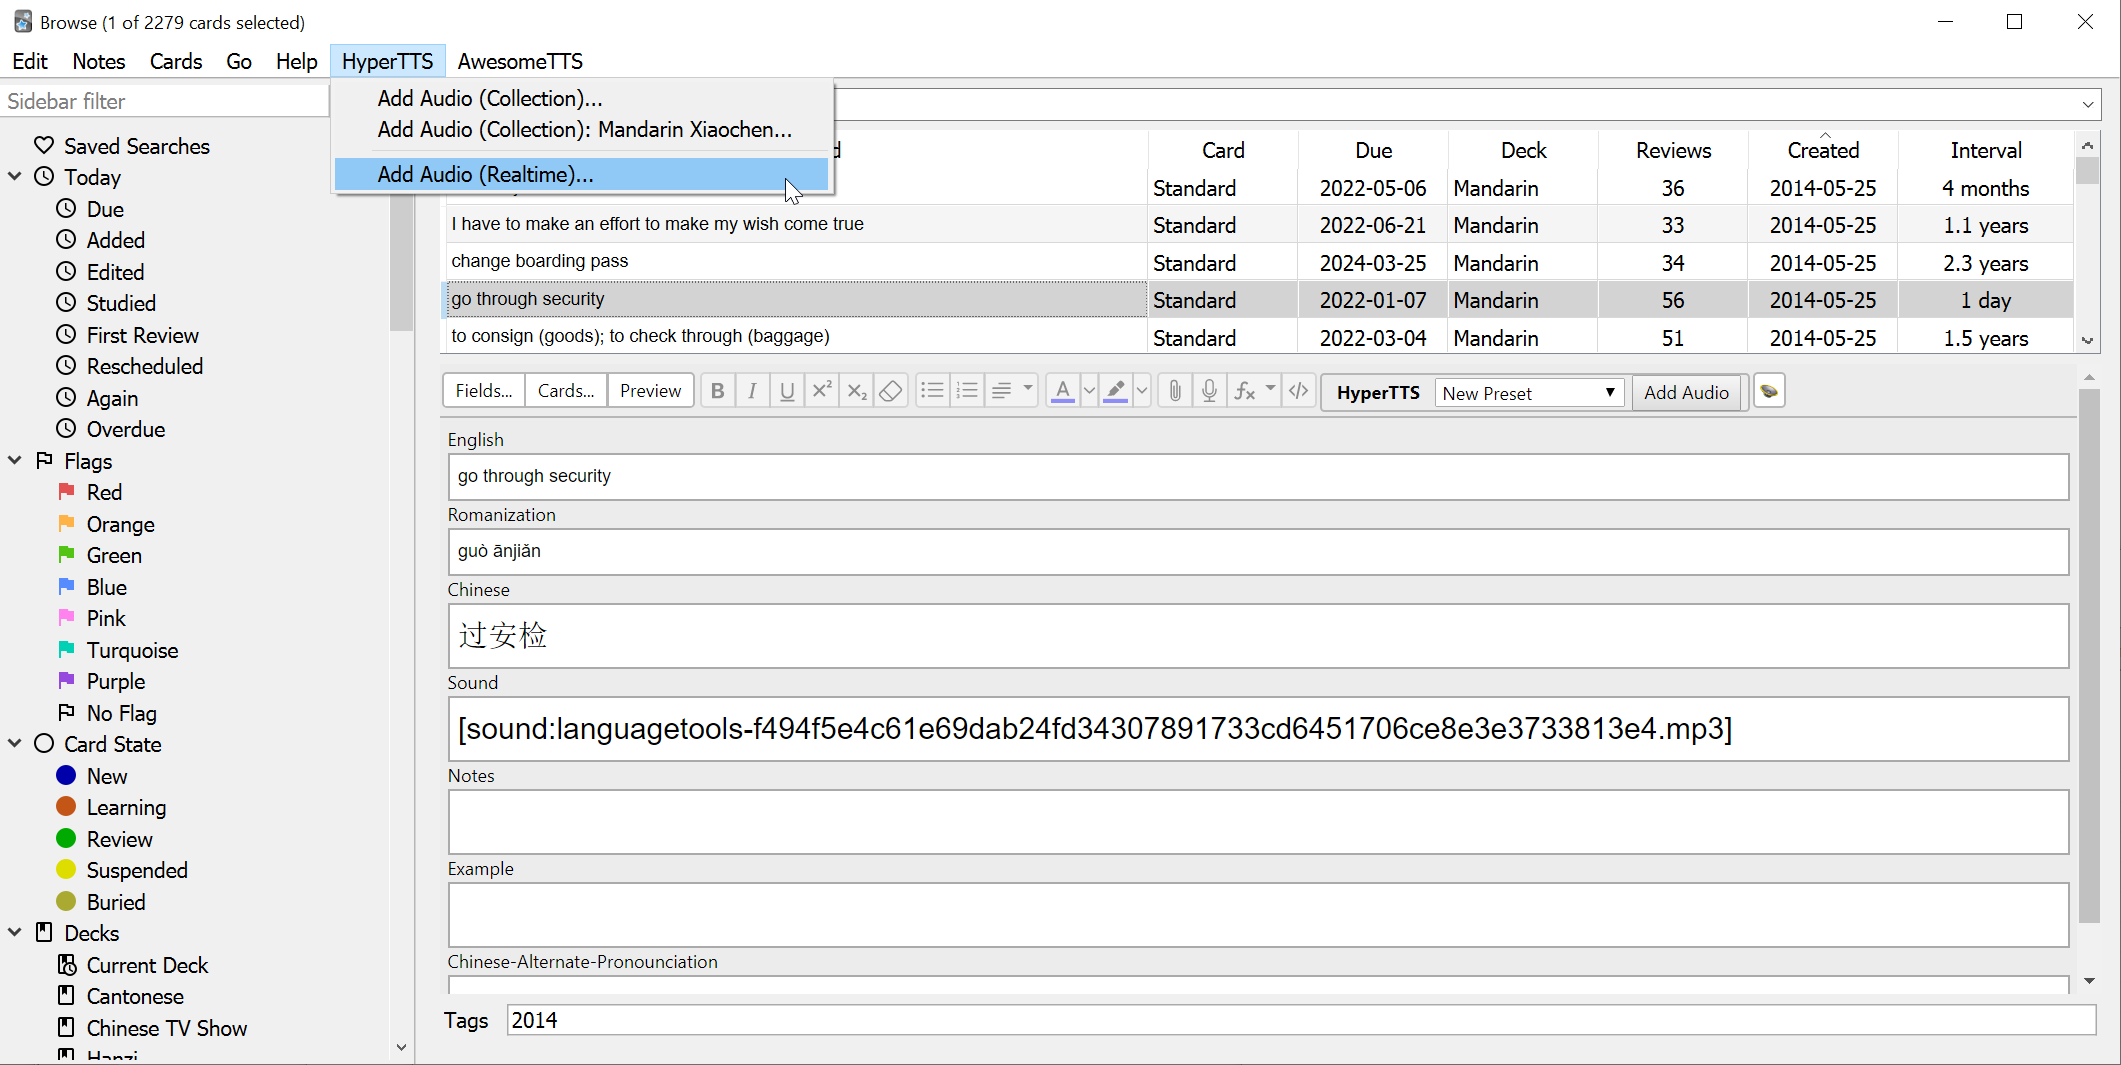Click the Tags field containing 2014
Image resolution: width=2121 pixels, height=1065 pixels.
[1301, 1020]
